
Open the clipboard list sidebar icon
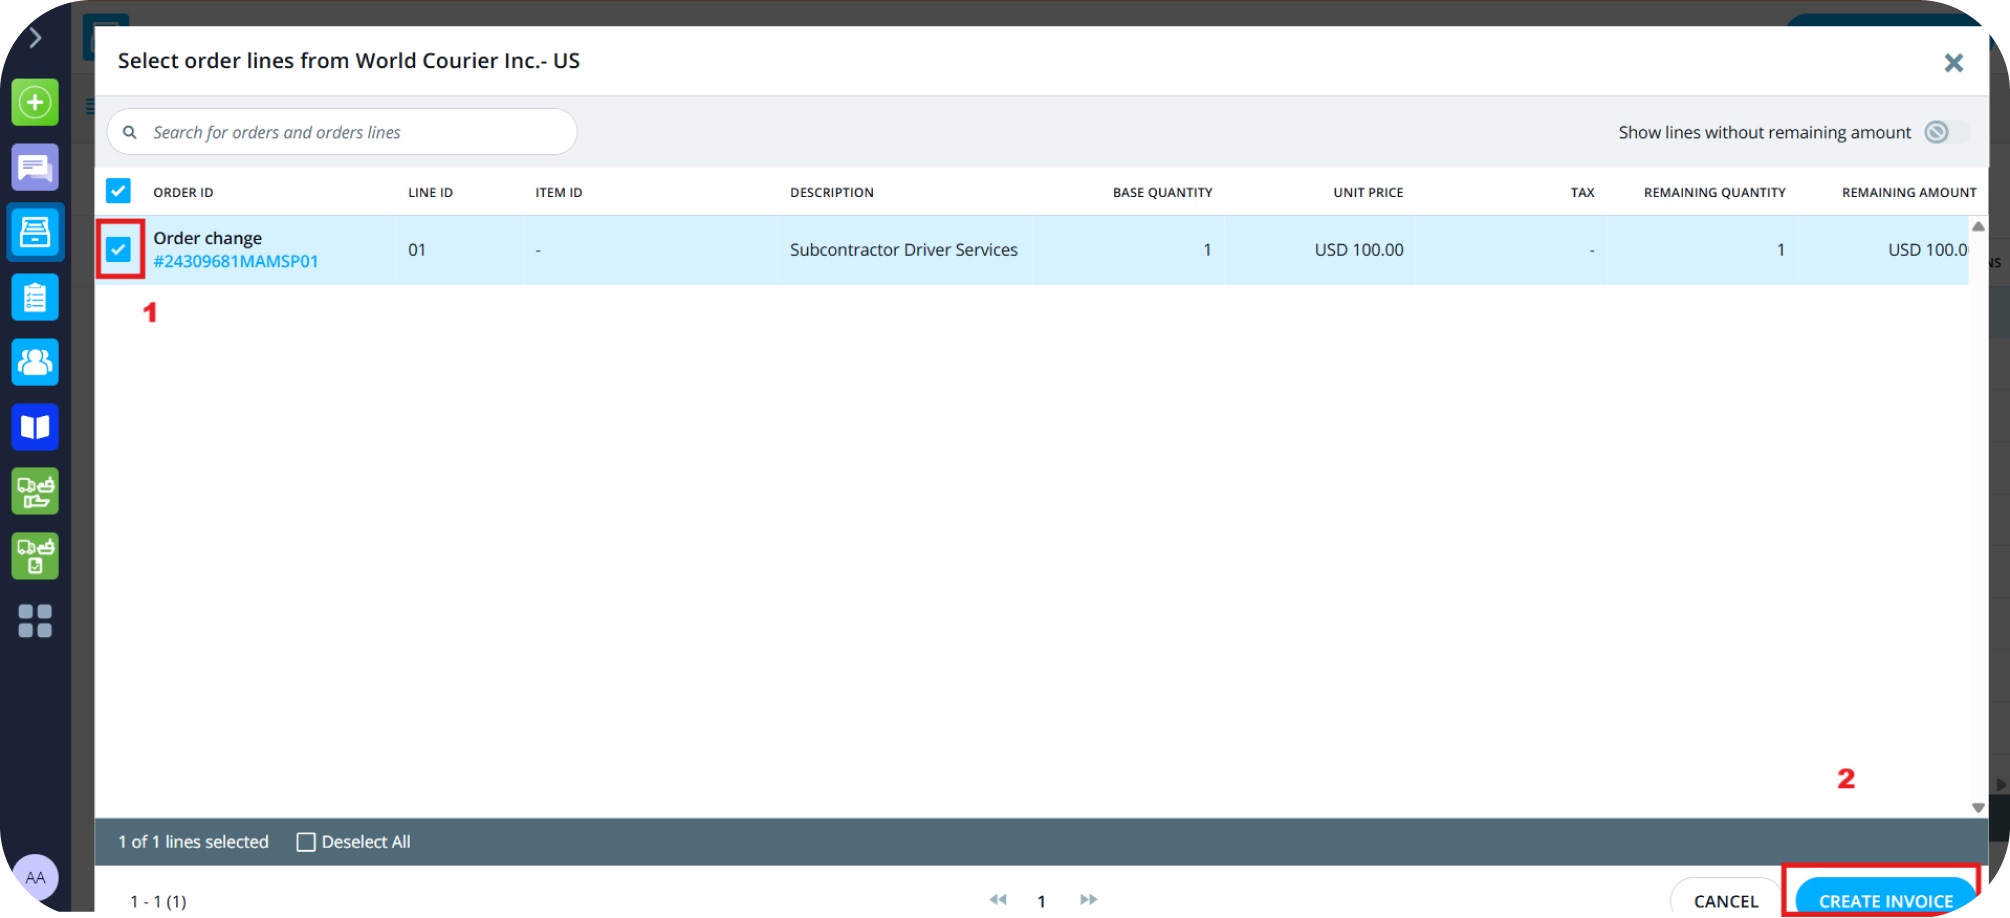pos(35,298)
